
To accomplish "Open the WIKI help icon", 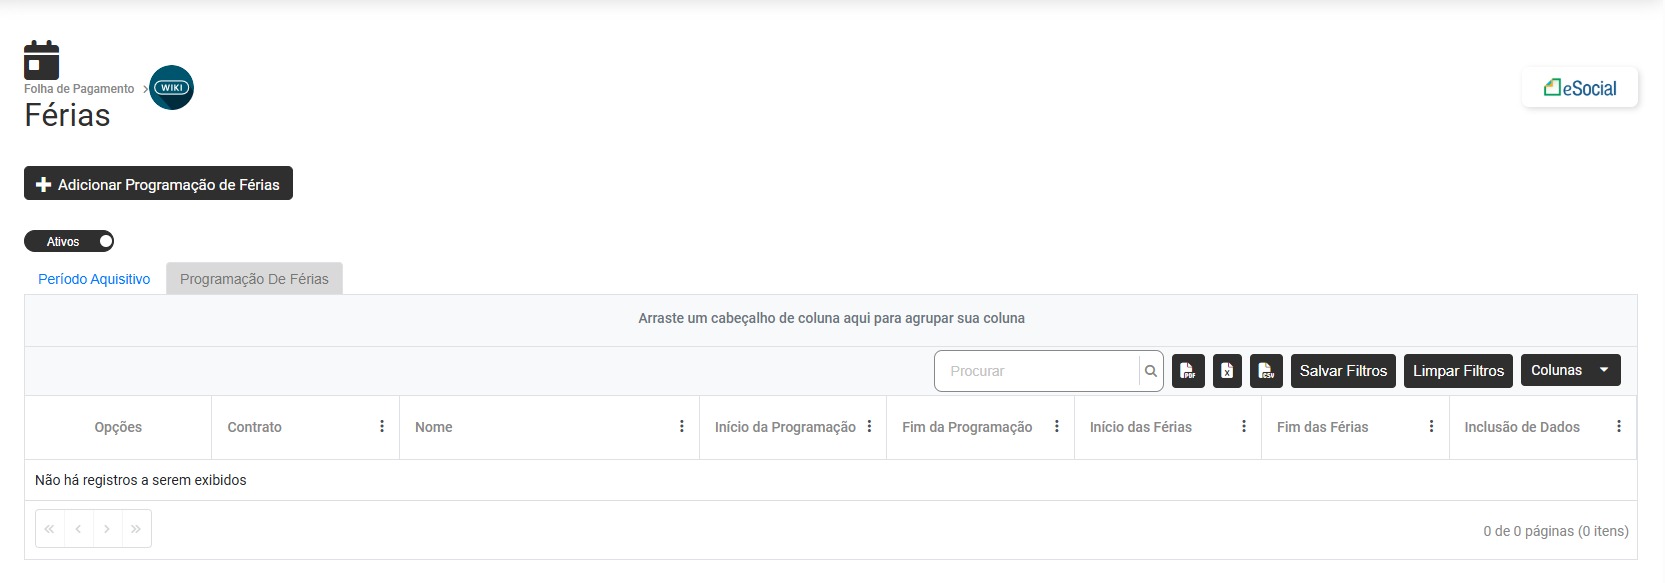I will [x=171, y=88].
